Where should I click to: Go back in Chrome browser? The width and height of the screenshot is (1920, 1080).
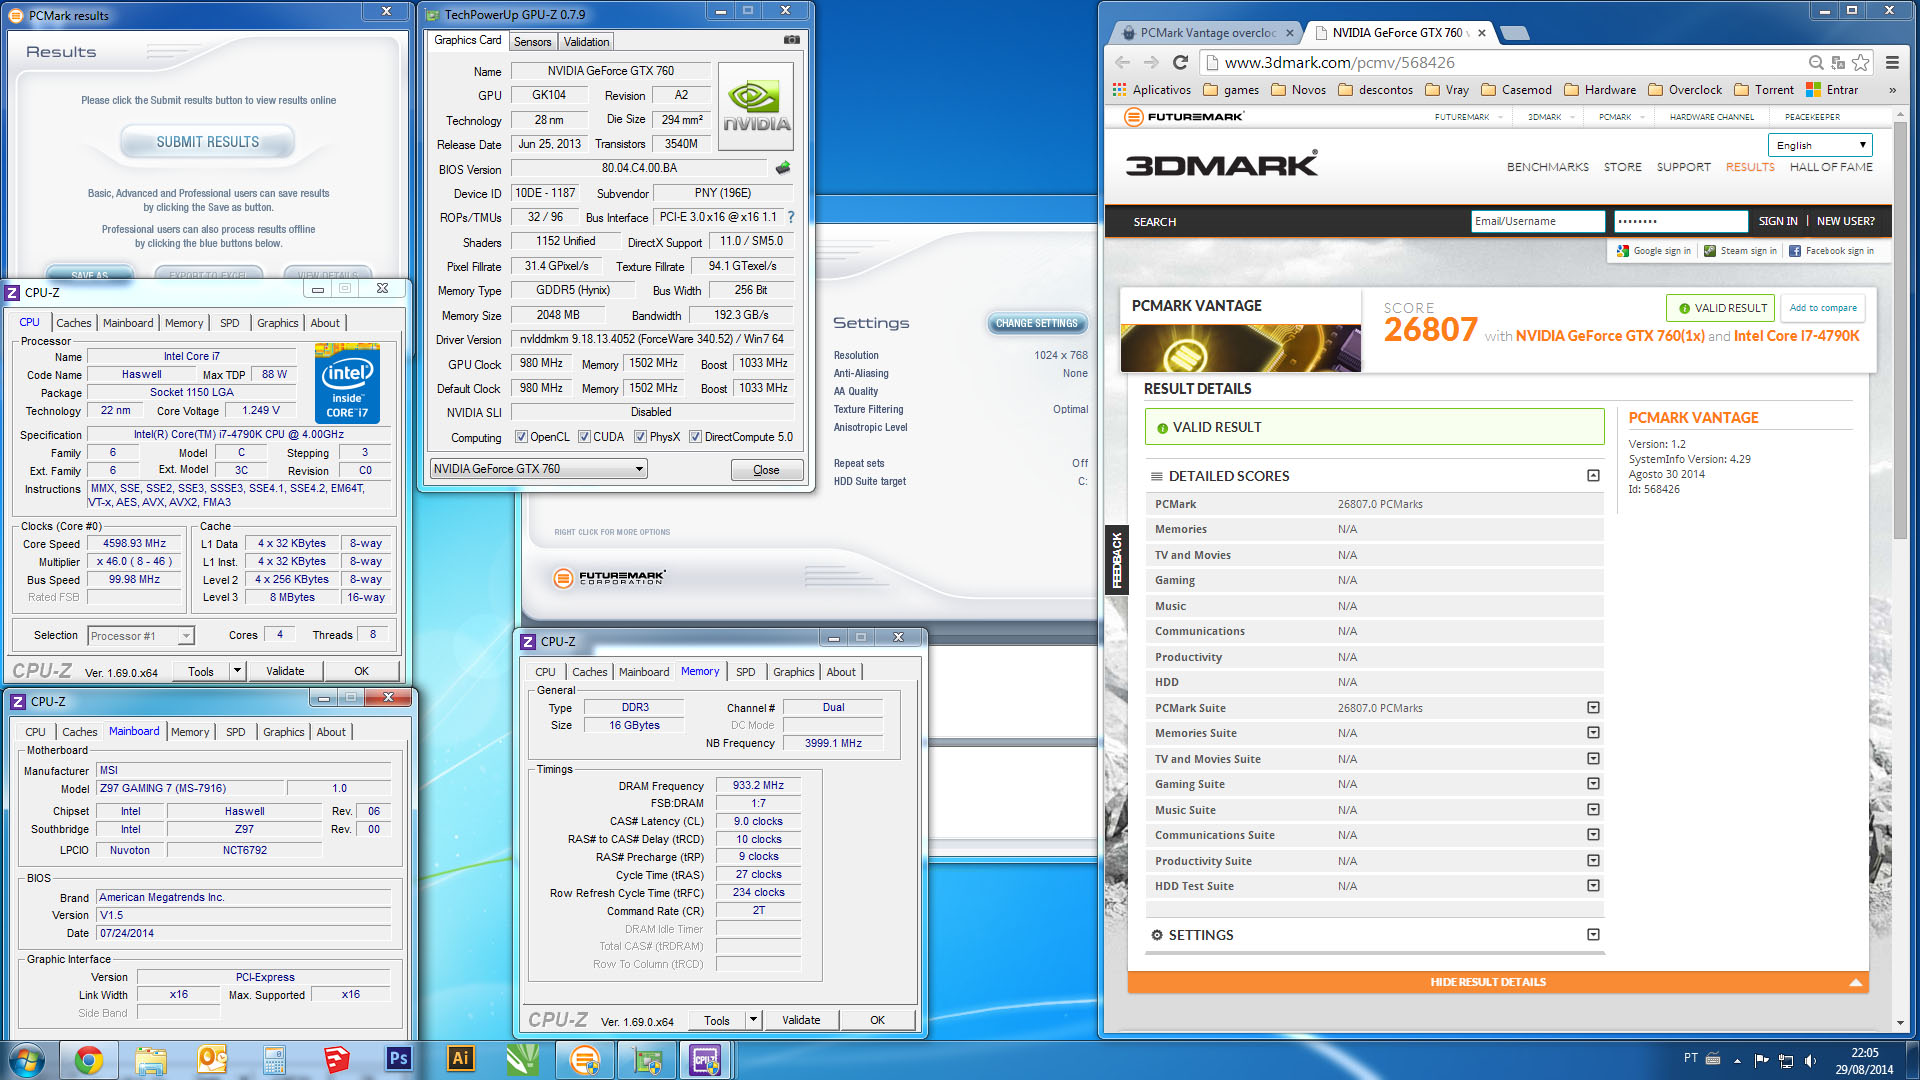pos(1122,62)
